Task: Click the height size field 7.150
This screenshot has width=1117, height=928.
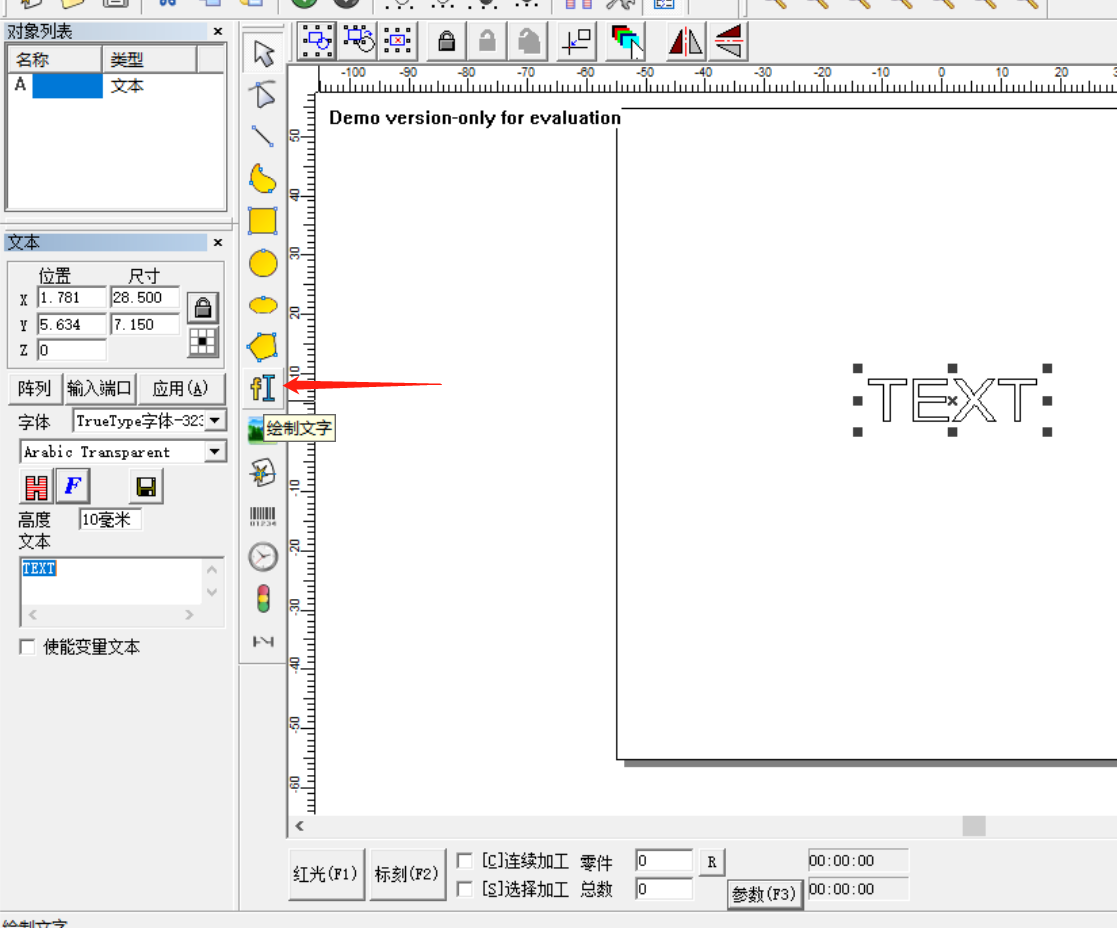Action: pyautogui.click(x=145, y=324)
